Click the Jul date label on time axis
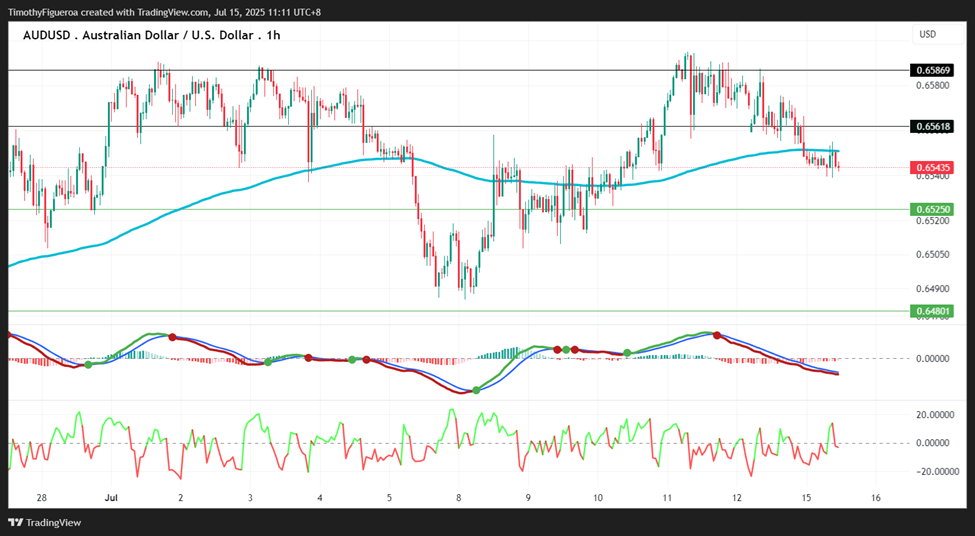 pyautogui.click(x=111, y=498)
